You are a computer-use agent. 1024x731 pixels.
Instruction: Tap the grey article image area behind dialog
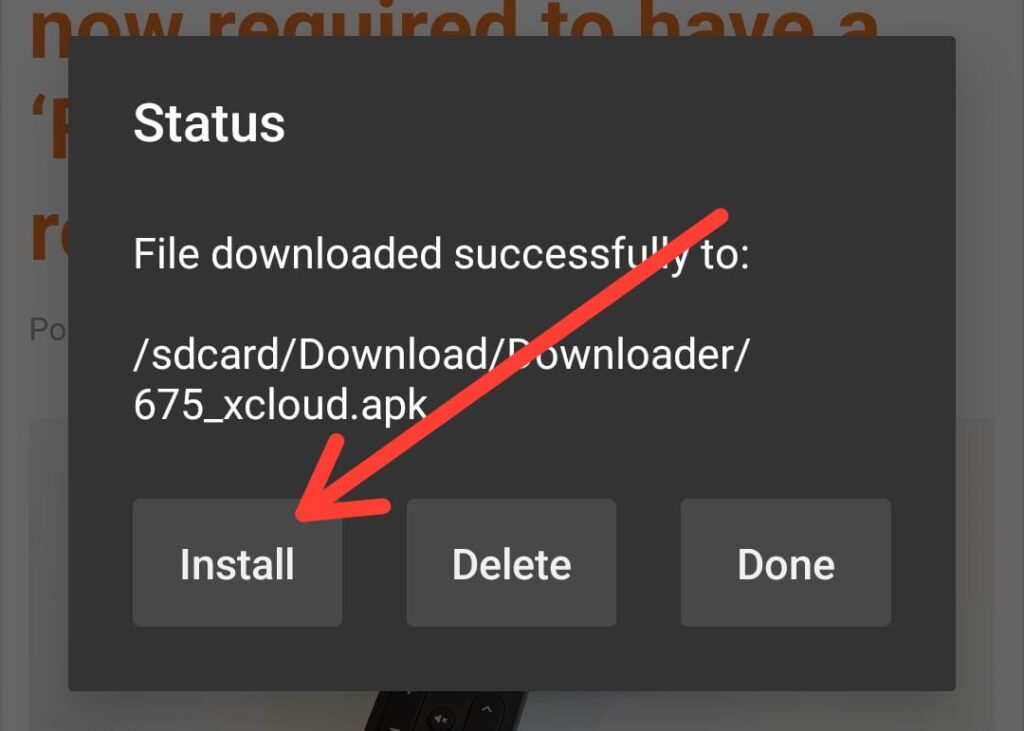point(47,555)
